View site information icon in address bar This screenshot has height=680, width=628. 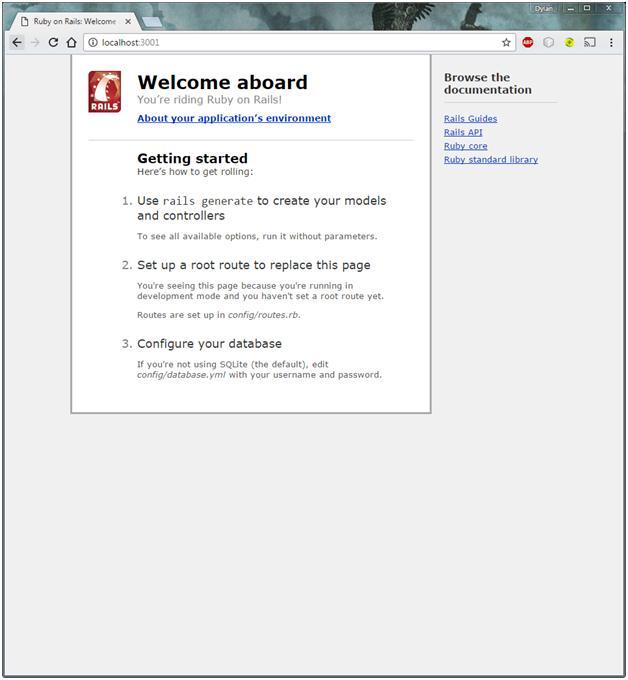click(93, 42)
